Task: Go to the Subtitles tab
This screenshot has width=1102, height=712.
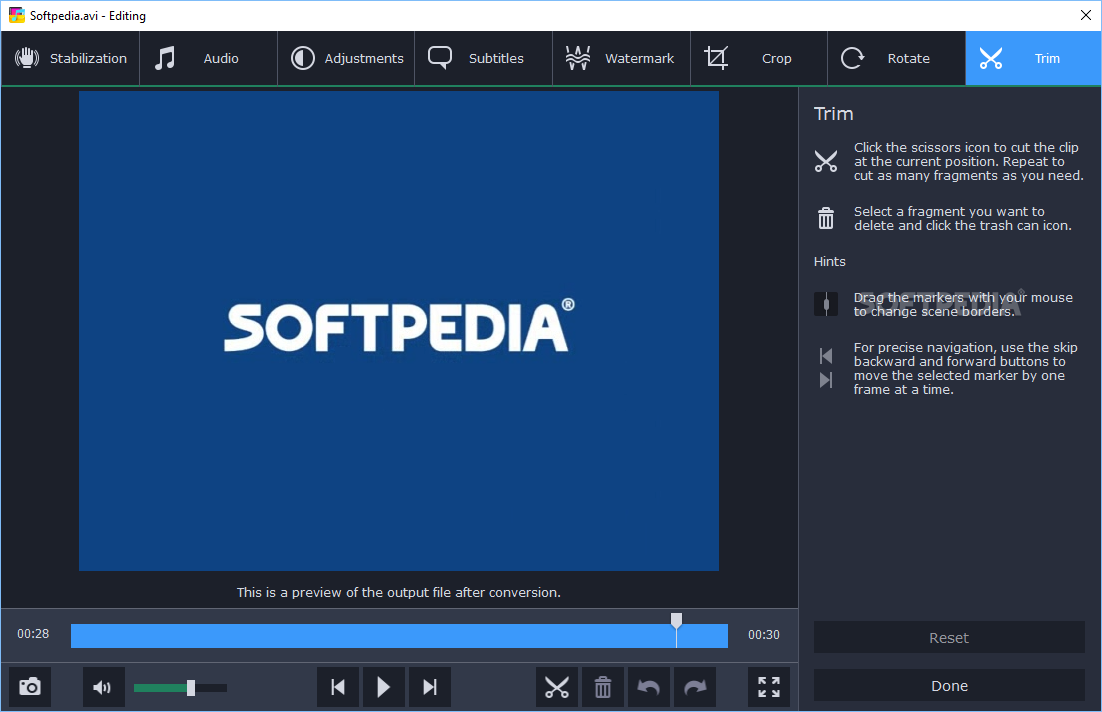Action: [484, 58]
